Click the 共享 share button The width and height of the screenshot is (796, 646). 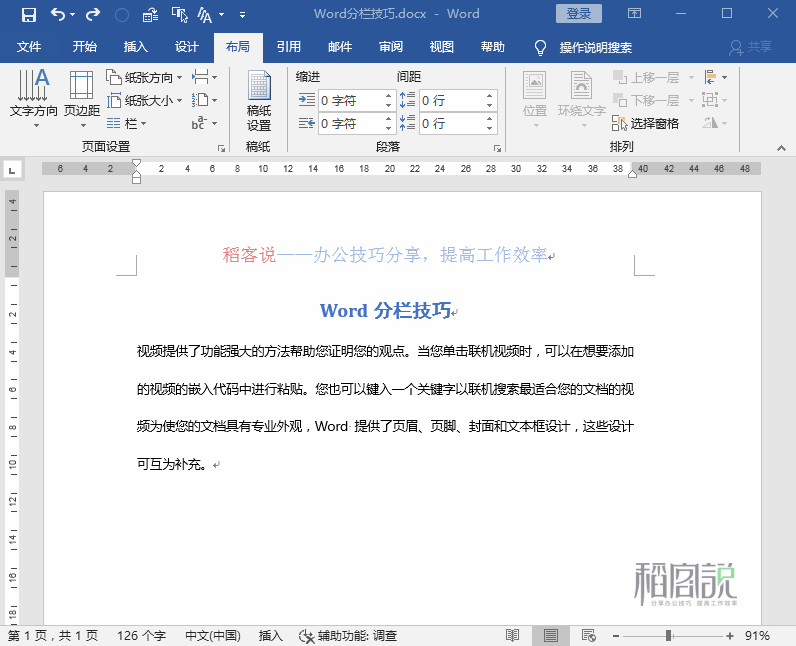point(750,47)
